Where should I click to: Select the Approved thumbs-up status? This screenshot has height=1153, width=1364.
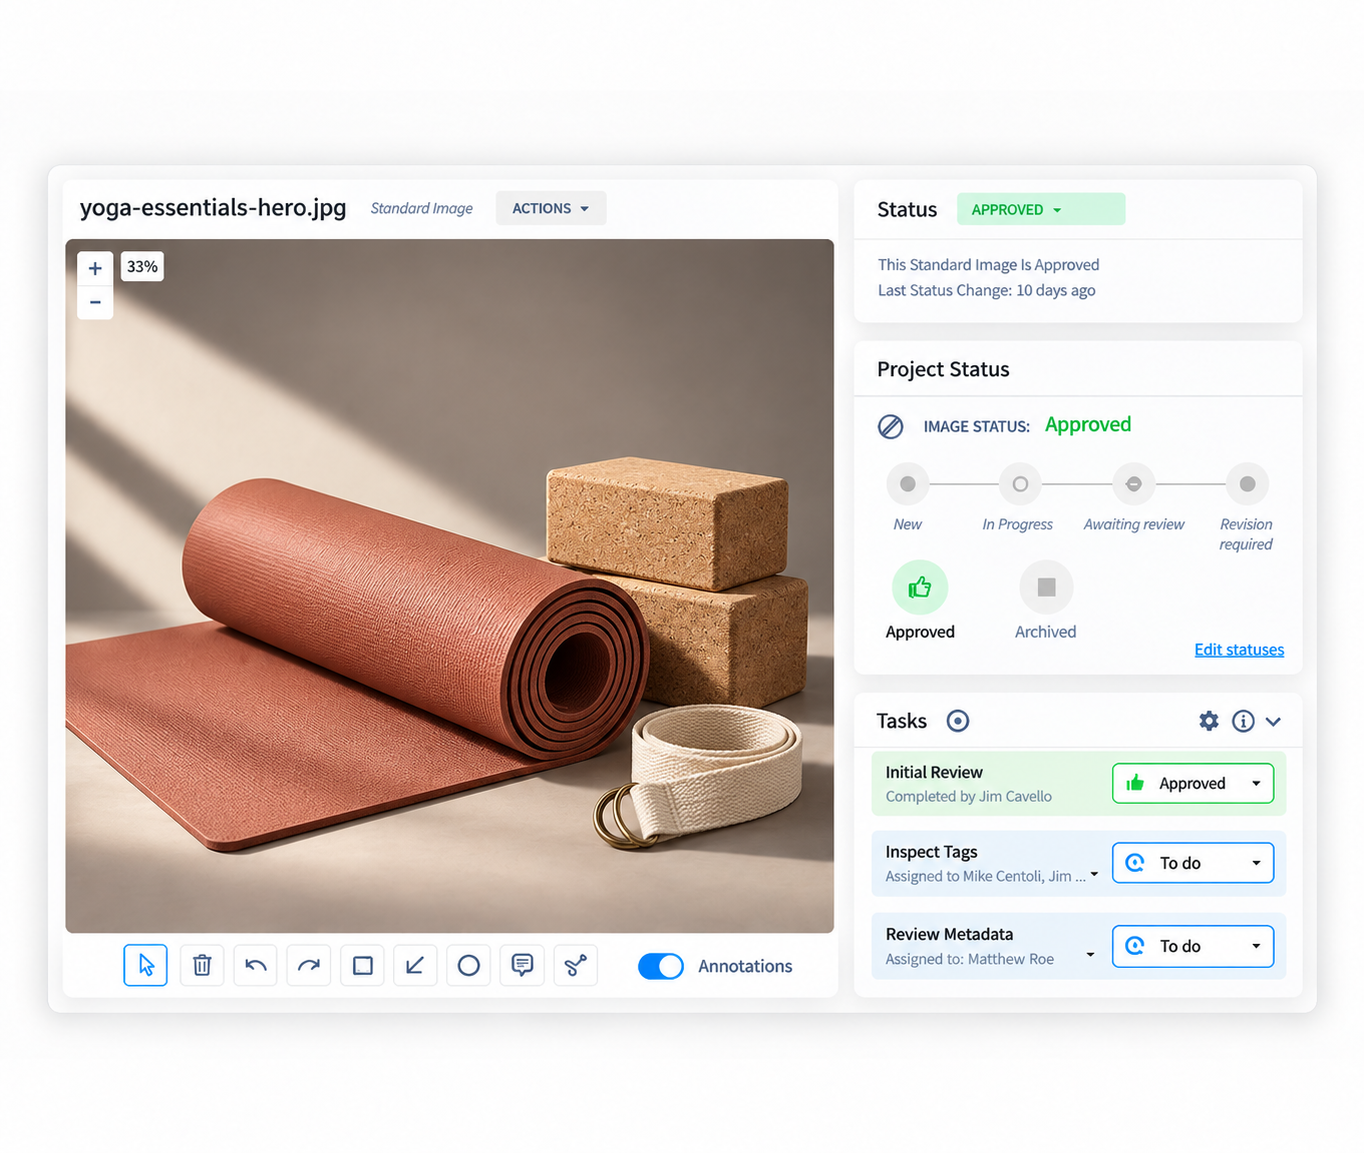(x=920, y=588)
